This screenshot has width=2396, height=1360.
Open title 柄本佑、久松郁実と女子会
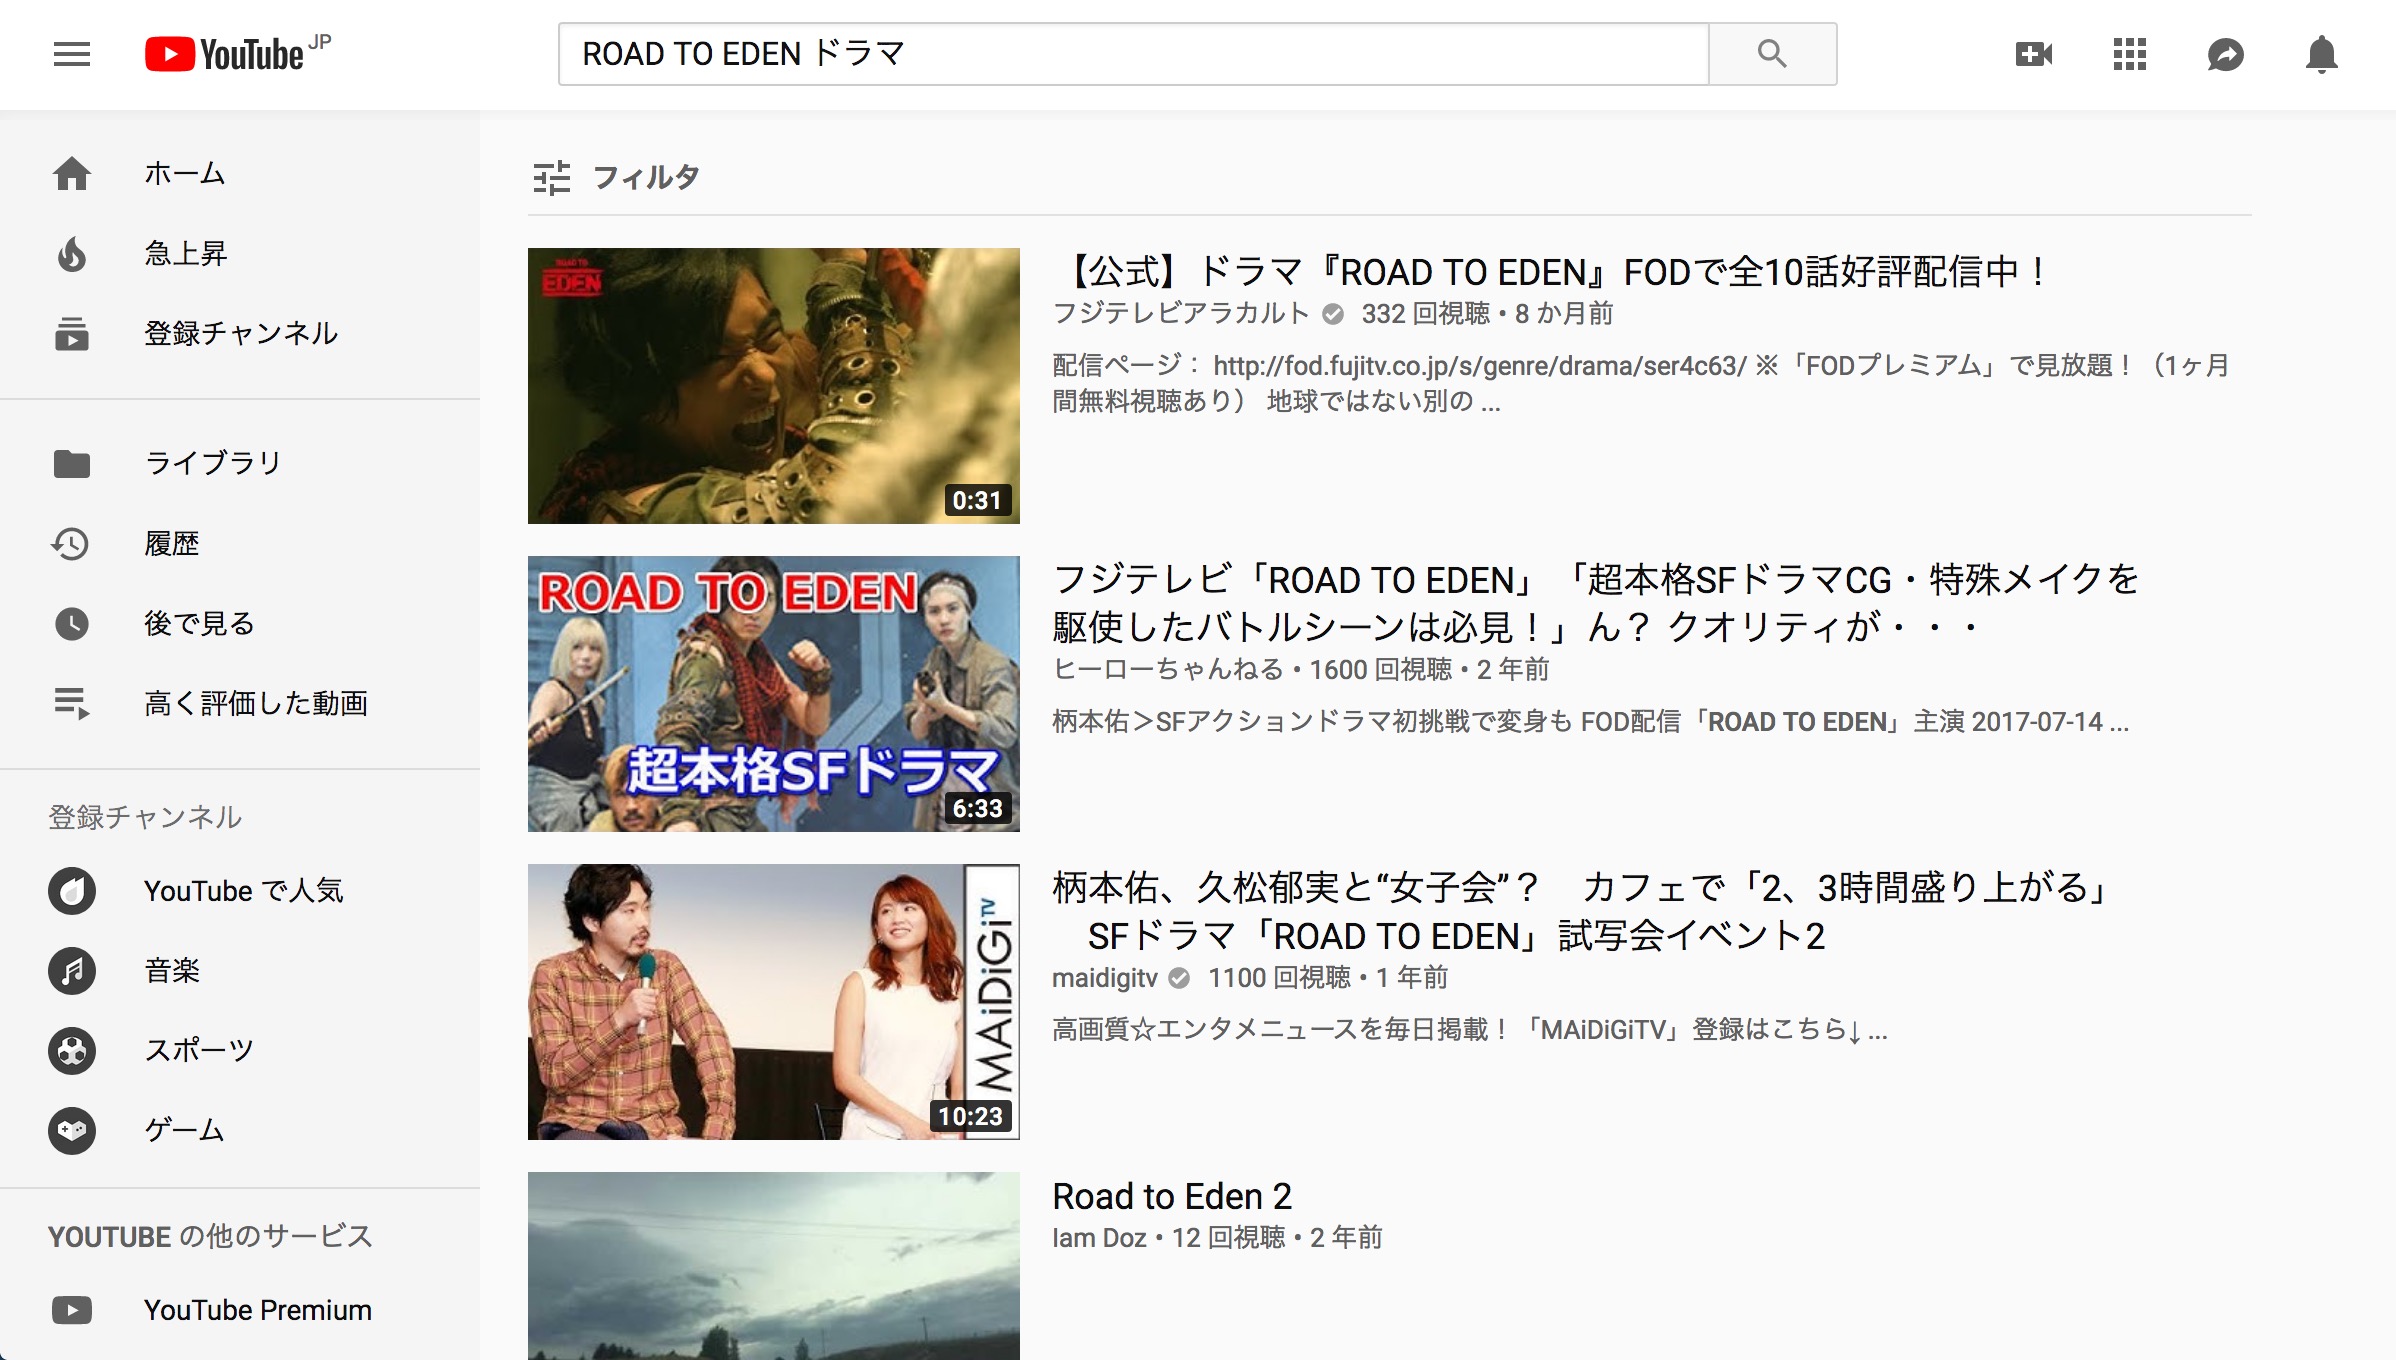point(1582,911)
